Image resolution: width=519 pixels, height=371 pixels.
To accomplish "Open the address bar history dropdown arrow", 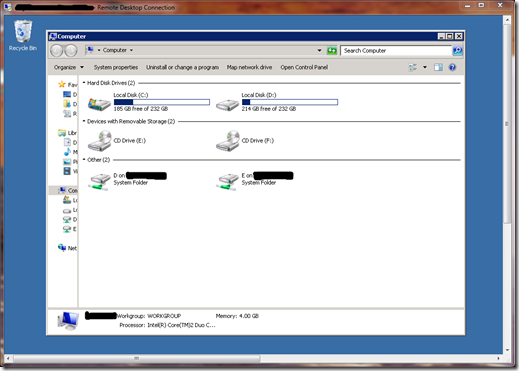I will (x=319, y=50).
